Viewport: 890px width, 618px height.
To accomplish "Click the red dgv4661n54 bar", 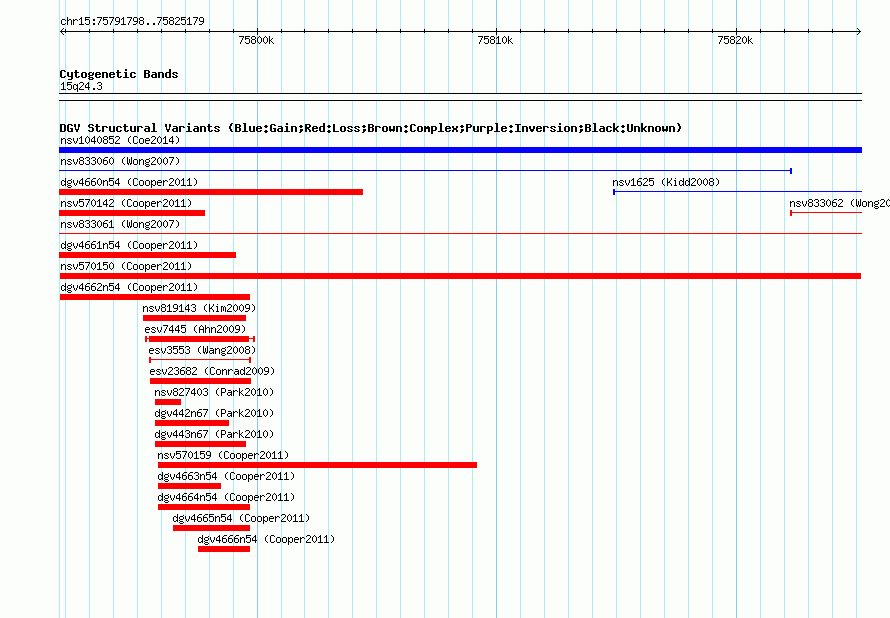I will [x=147, y=255].
